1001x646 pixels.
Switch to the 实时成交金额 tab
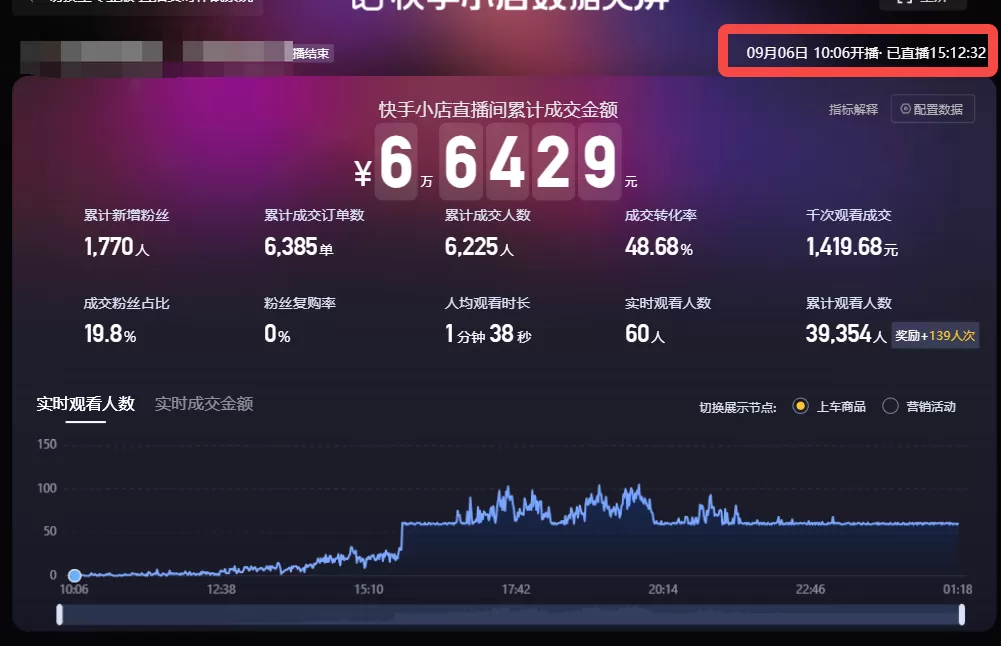204,405
